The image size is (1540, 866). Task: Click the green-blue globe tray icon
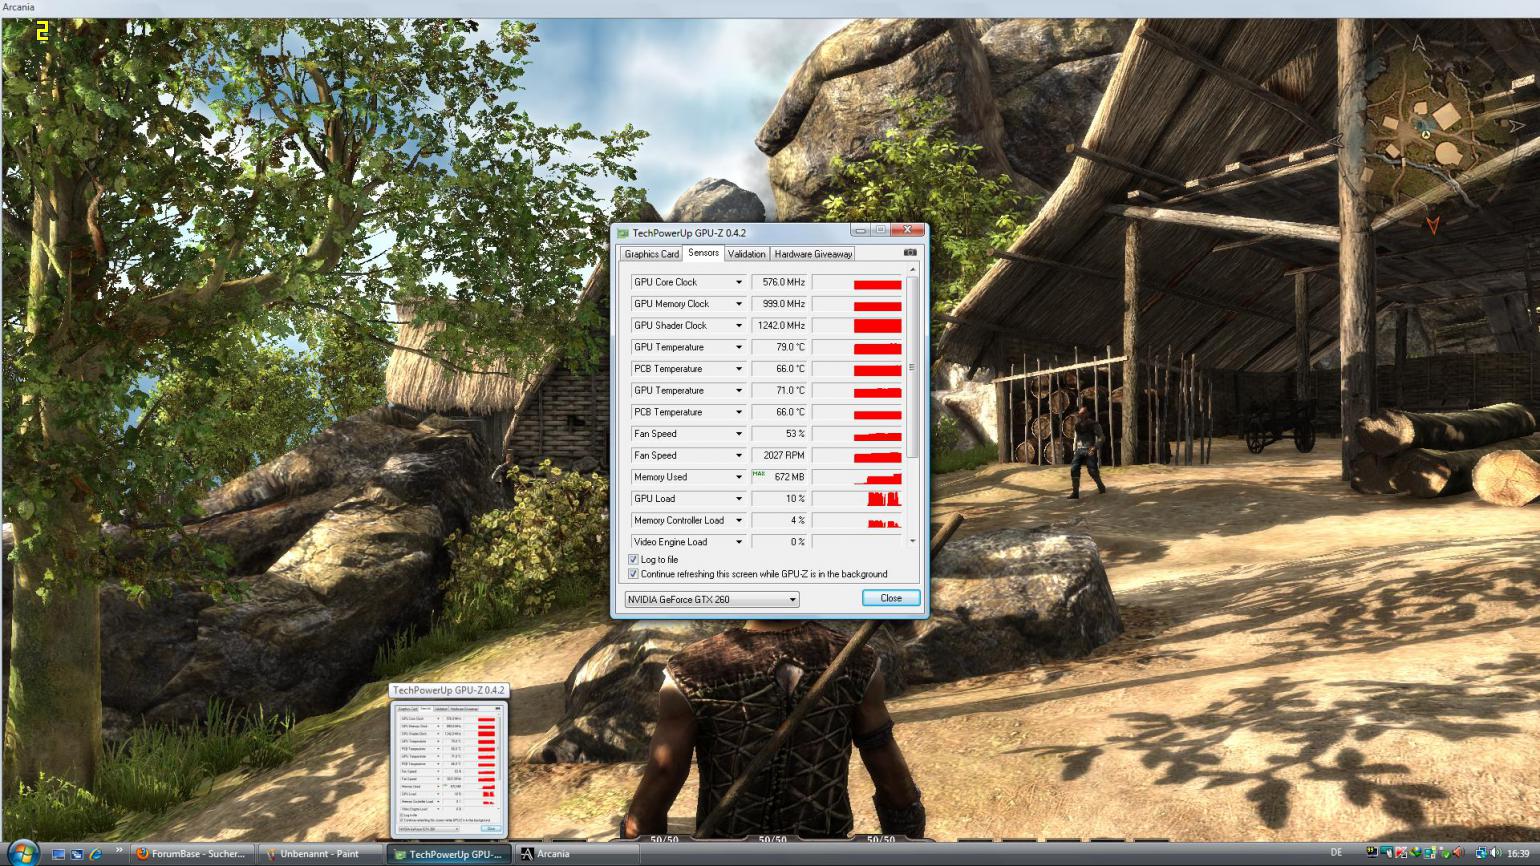click(1415, 852)
